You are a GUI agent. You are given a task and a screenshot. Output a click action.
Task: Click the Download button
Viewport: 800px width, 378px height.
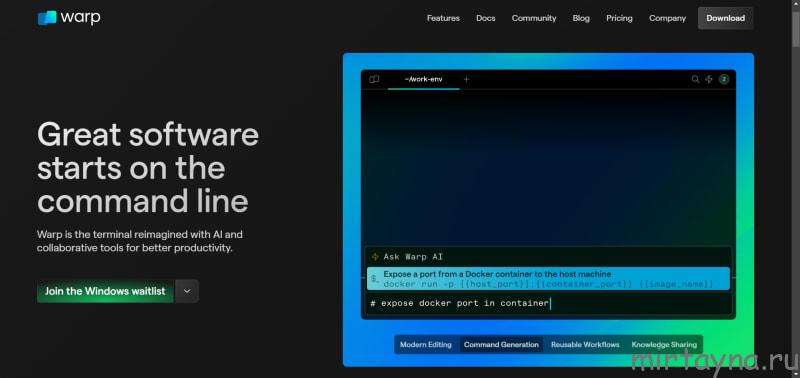[x=726, y=18]
